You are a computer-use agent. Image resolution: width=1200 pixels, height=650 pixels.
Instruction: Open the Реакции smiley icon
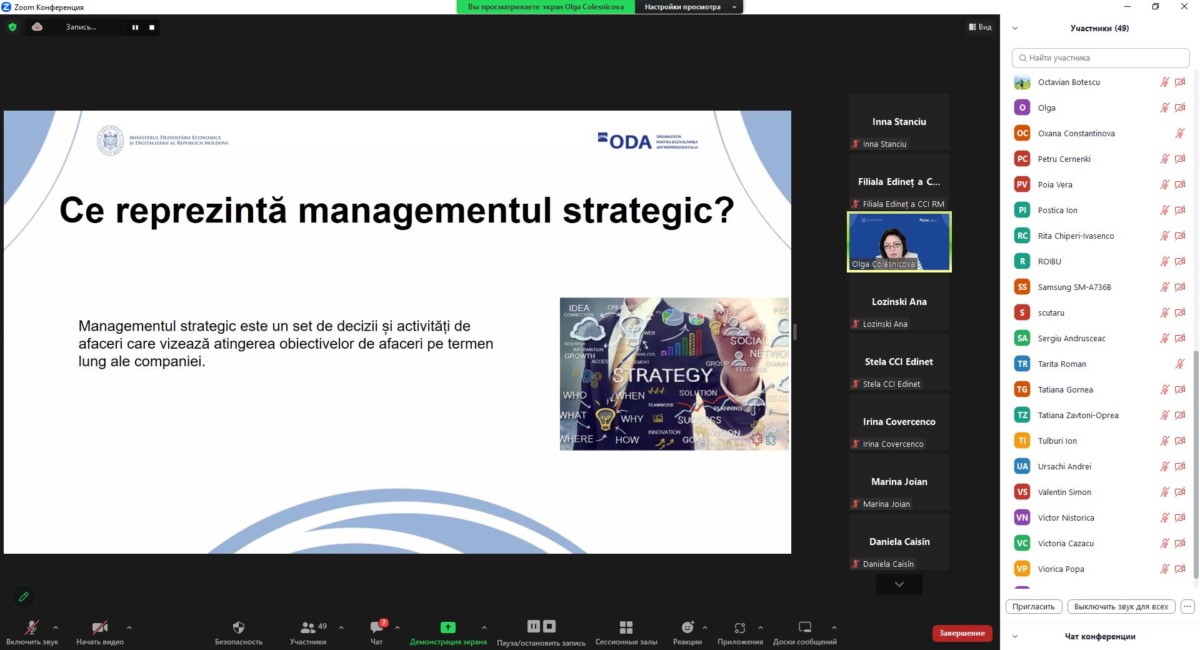point(687,627)
